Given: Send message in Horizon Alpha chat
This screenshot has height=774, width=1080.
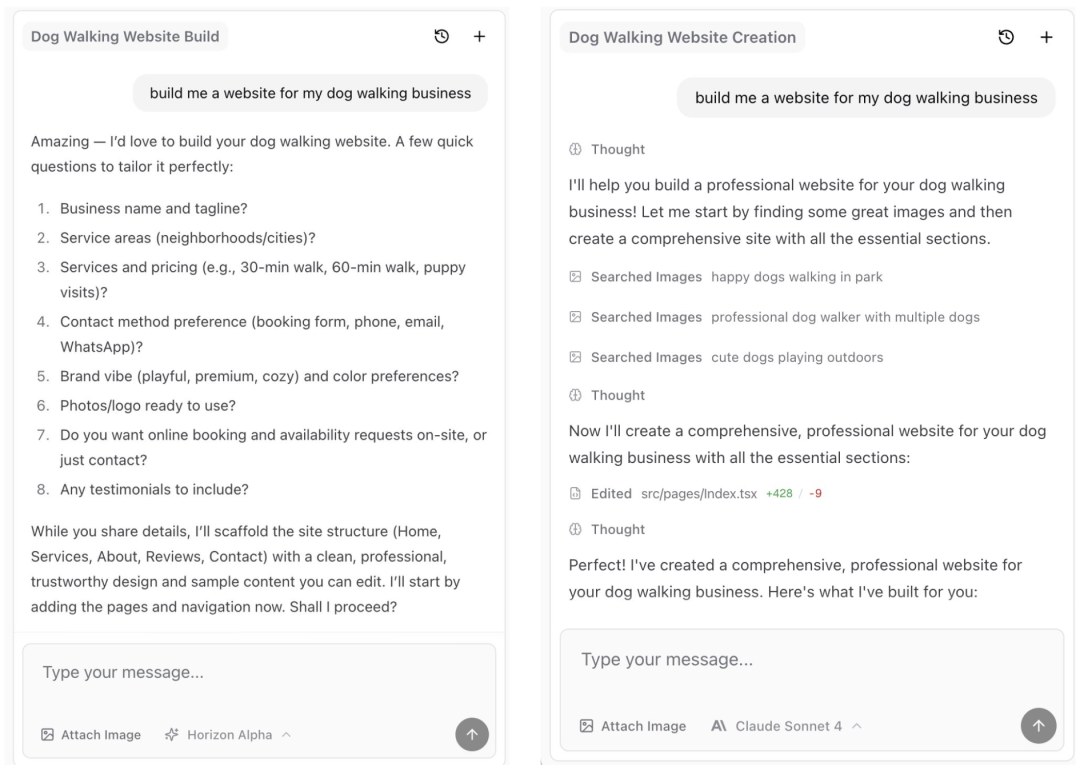Looking at the screenshot, I should click(x=472, y=734).
